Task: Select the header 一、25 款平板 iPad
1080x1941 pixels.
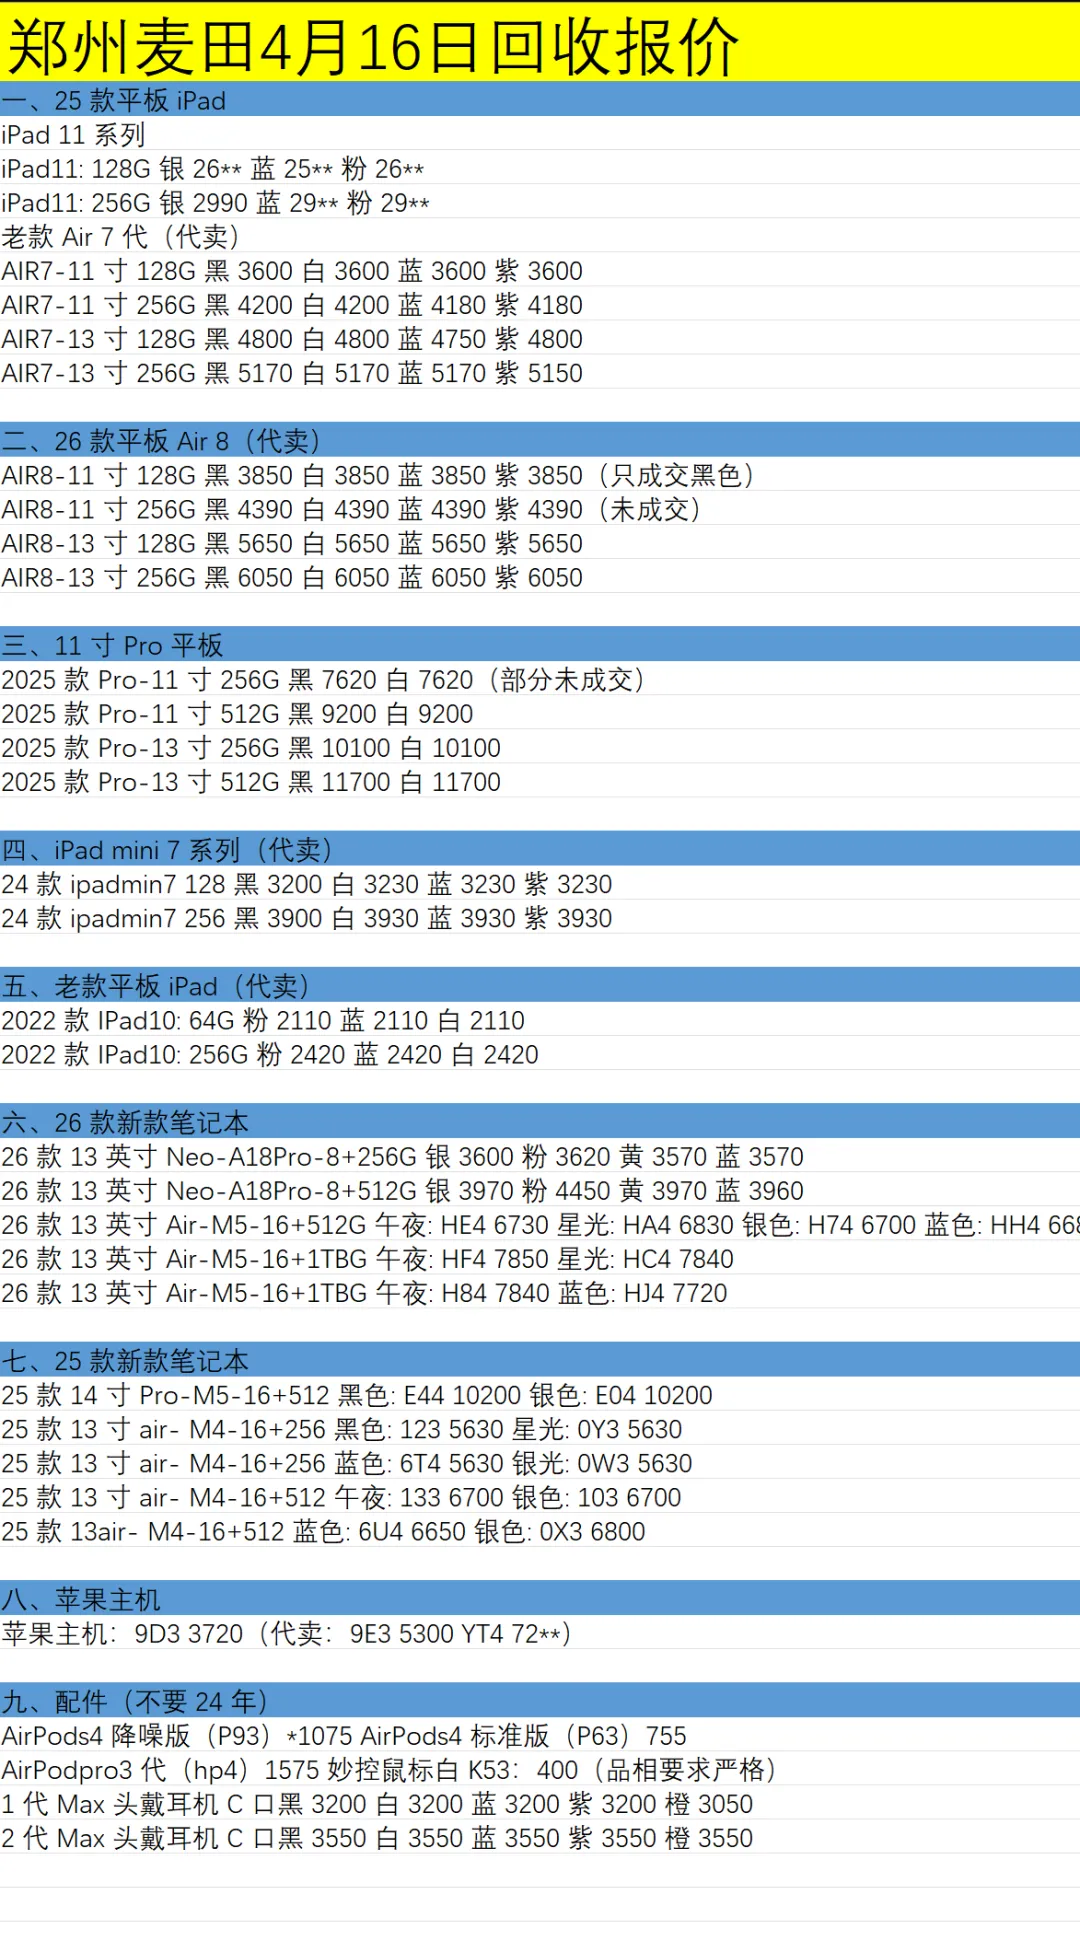Action: point(540,100)
